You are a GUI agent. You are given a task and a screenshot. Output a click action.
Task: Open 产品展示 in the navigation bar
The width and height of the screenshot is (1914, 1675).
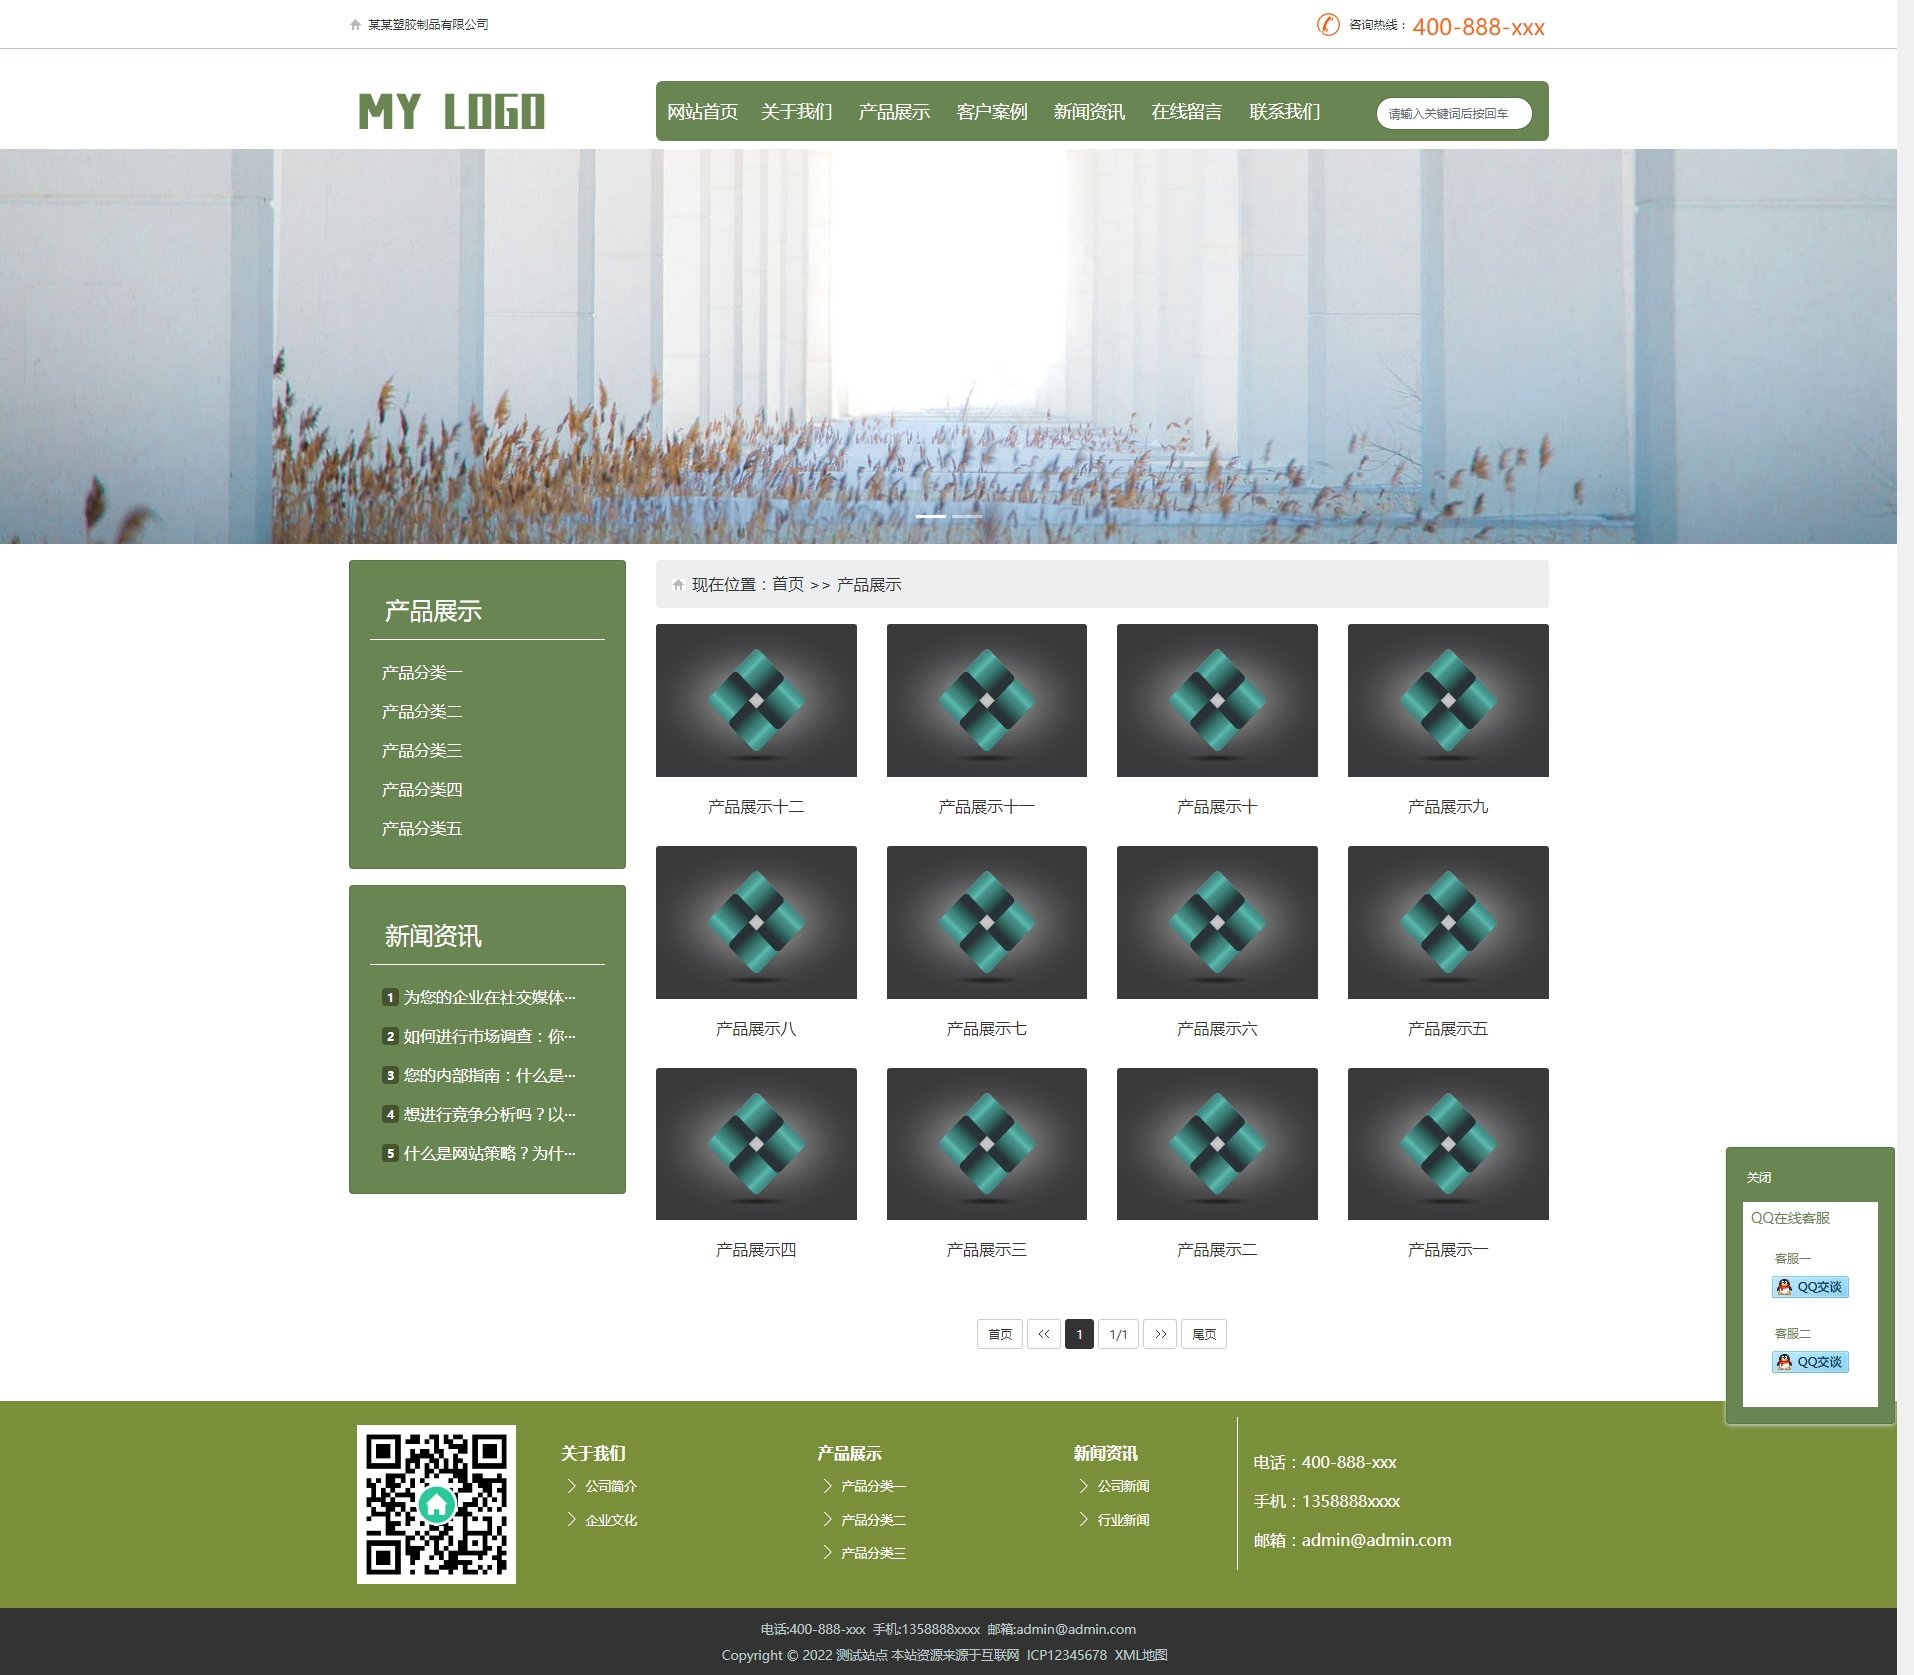893,112
